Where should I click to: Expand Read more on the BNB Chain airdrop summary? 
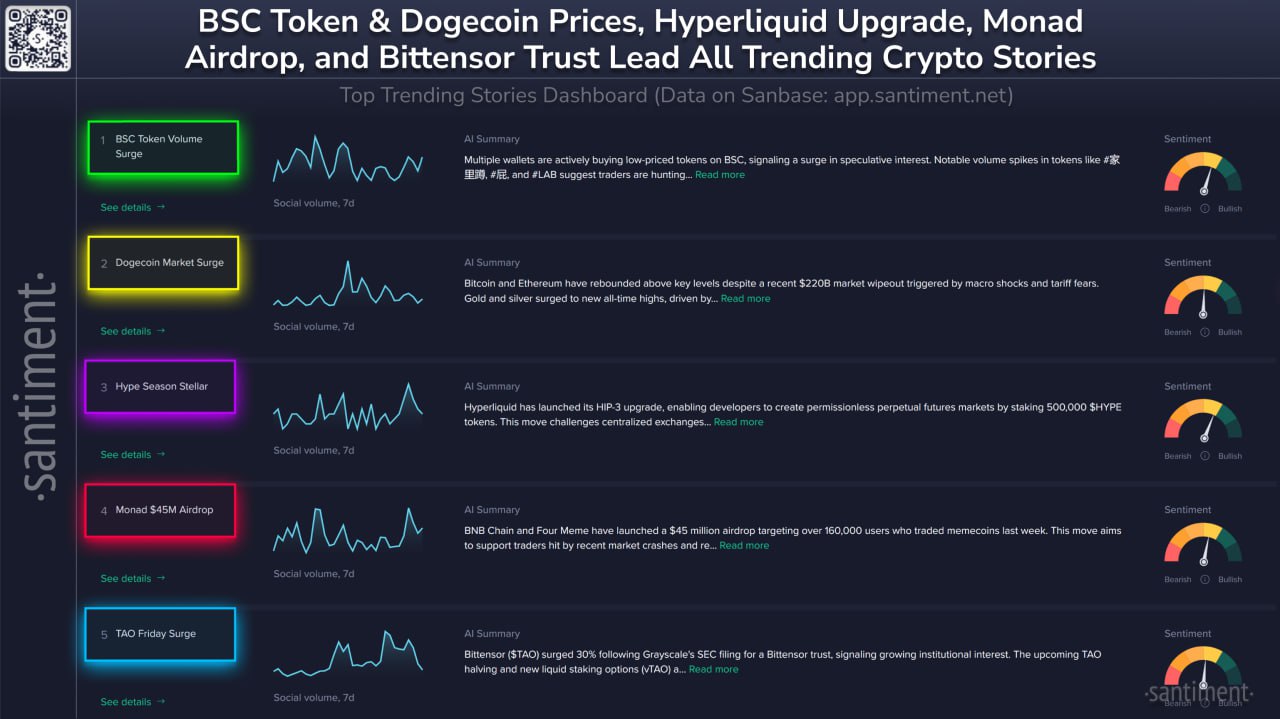(x=744, y=546)
